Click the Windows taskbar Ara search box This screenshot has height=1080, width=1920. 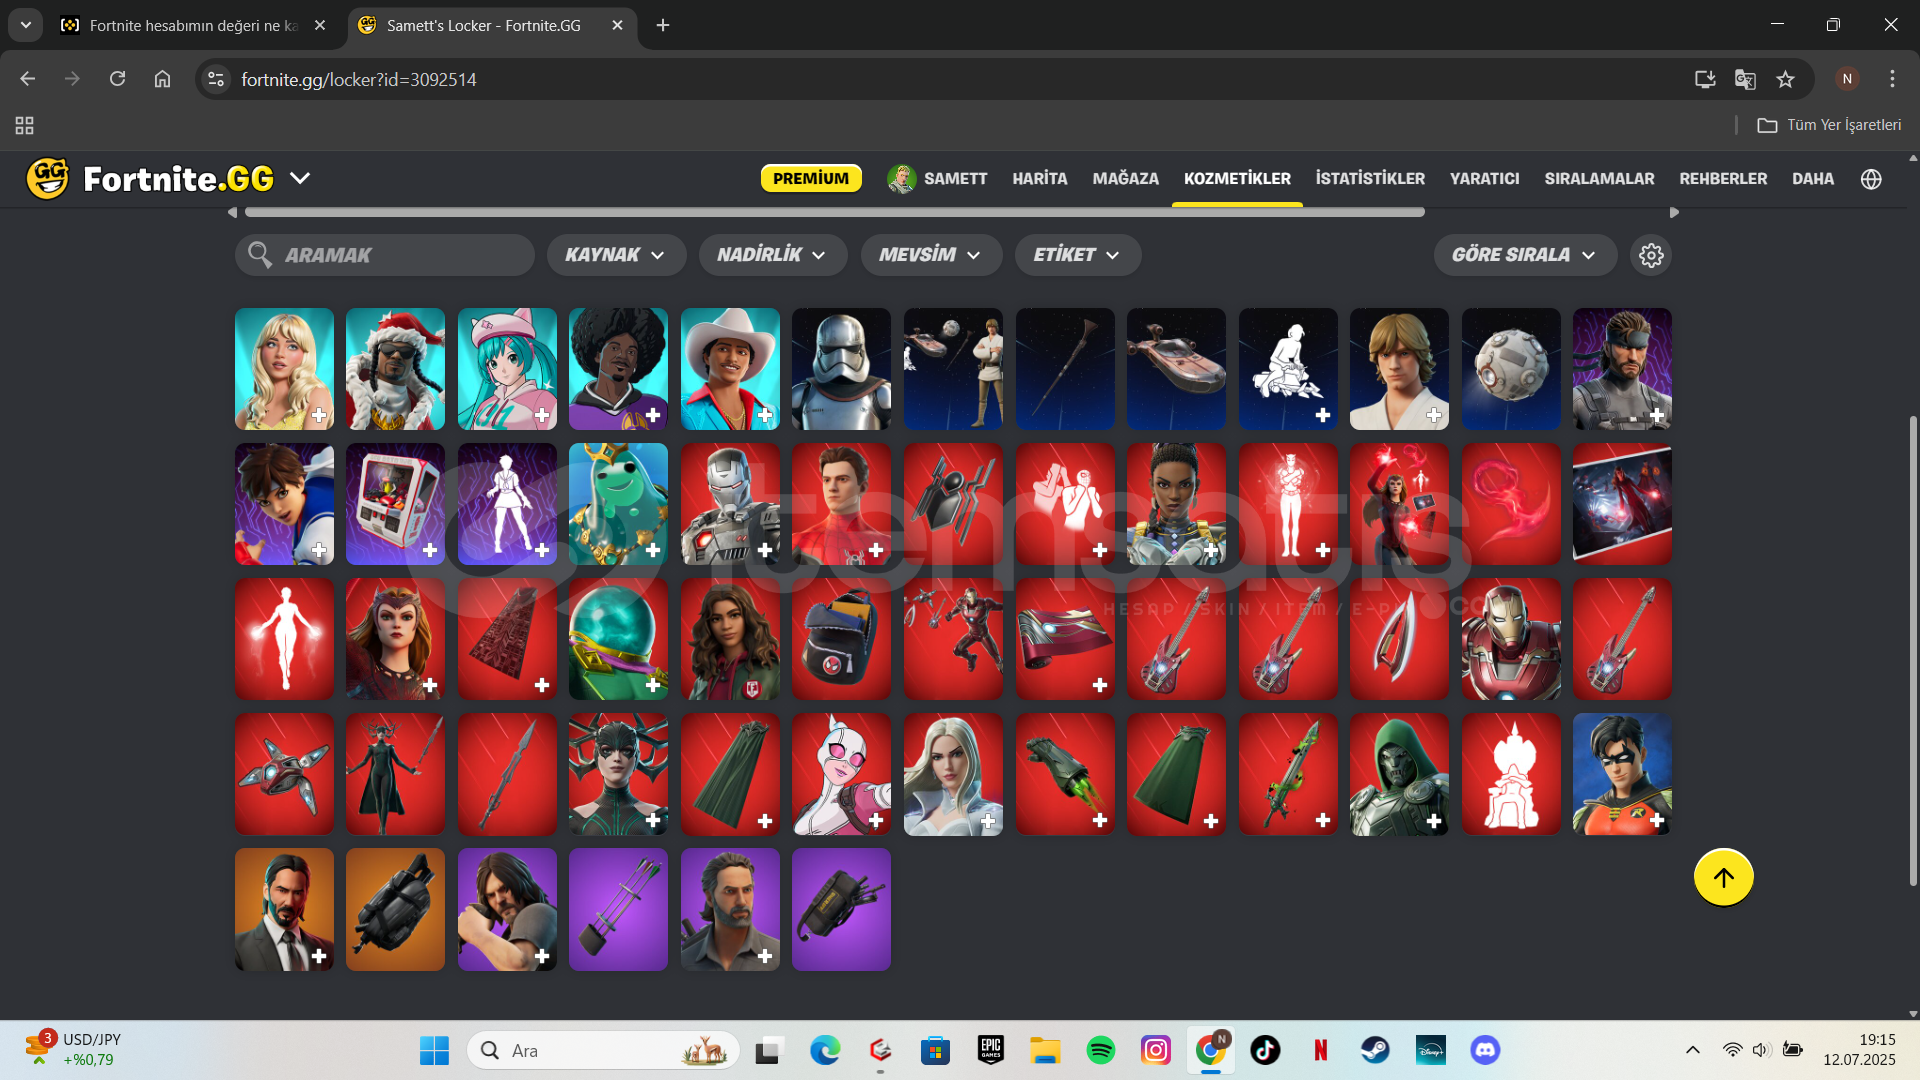point(603,1050)
